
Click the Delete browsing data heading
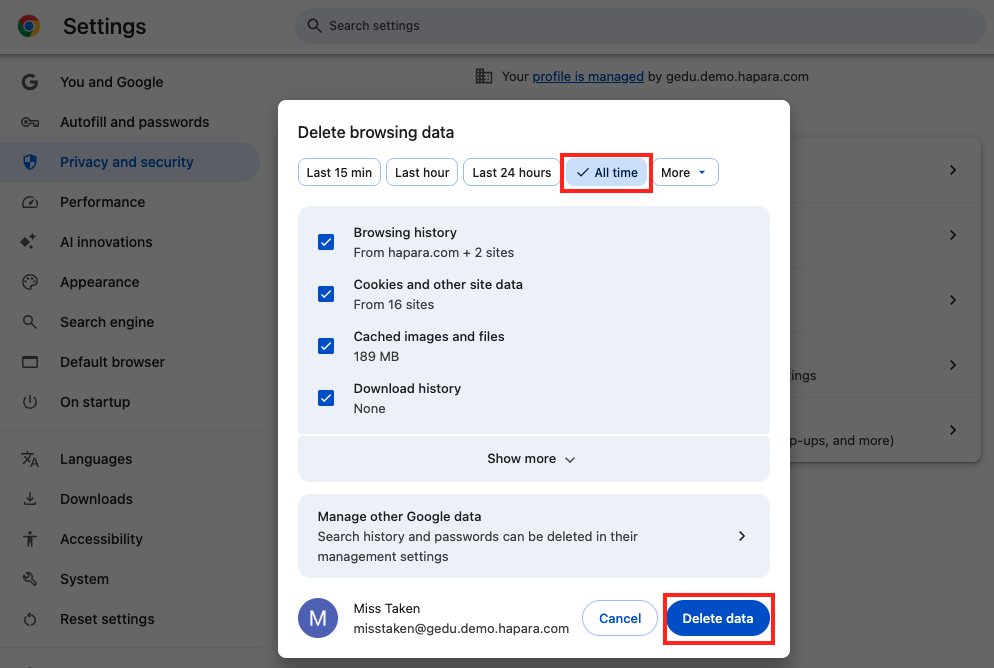[x=376, y=132]
